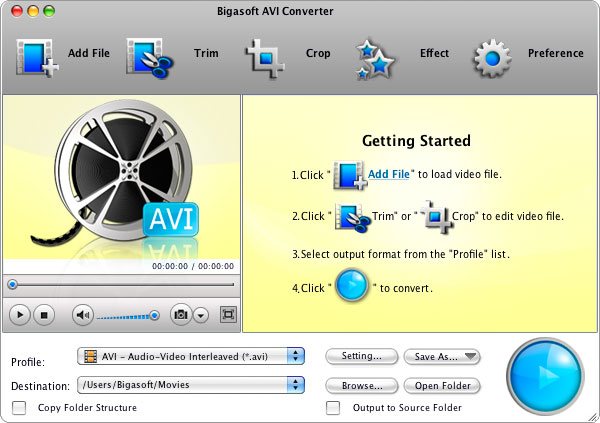Open the Preference gear icon

tap(492, 58)
